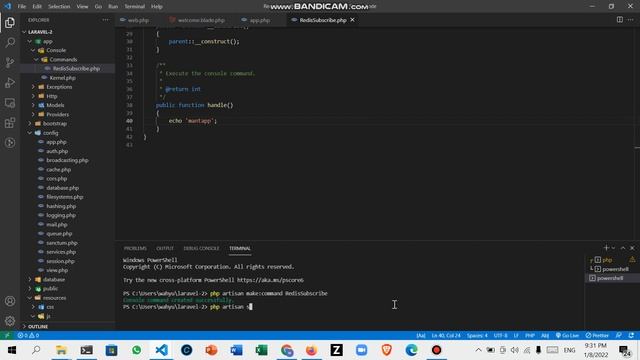Open the feedback icon in status bar
This screenshot has width=640, height=360.
coord(619,335)
